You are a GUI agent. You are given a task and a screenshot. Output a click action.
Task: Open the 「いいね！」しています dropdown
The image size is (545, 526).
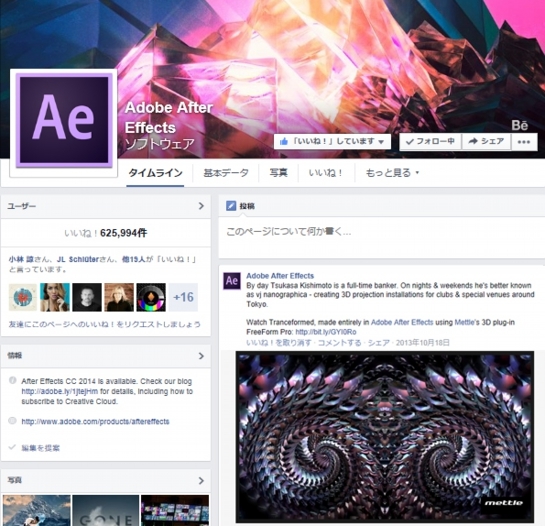(332, 142)
